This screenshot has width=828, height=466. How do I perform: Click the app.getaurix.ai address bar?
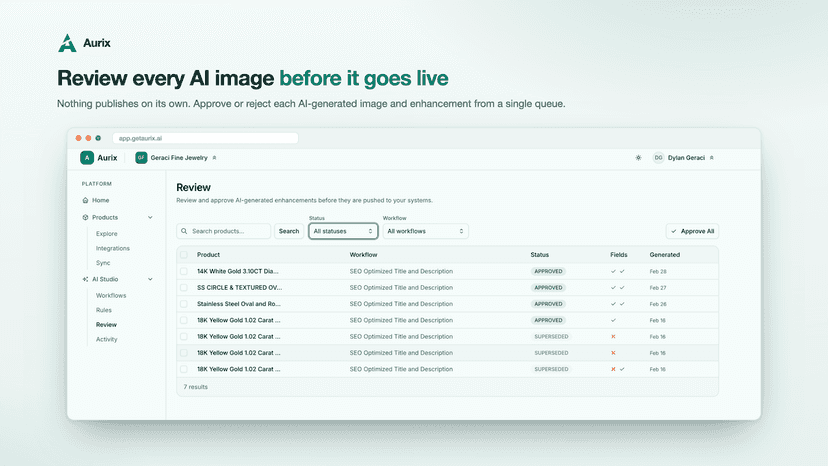click(205, 138)
